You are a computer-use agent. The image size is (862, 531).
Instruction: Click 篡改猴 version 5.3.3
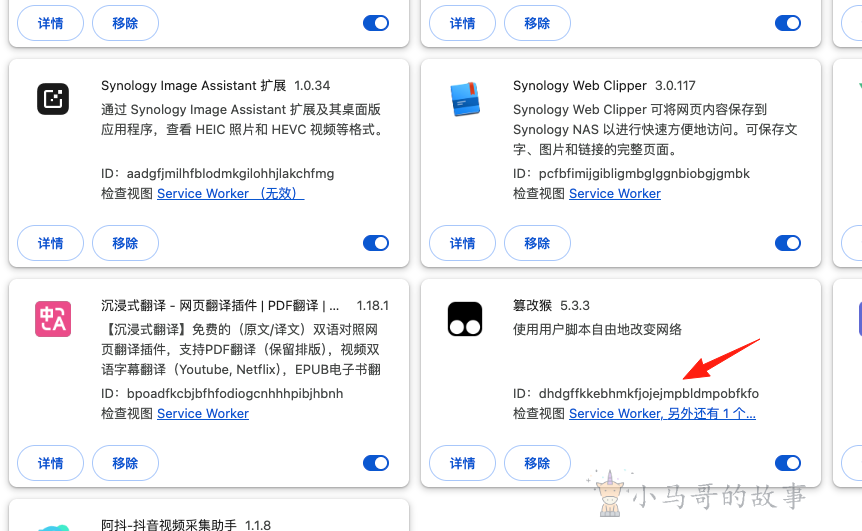coord(574,306)
